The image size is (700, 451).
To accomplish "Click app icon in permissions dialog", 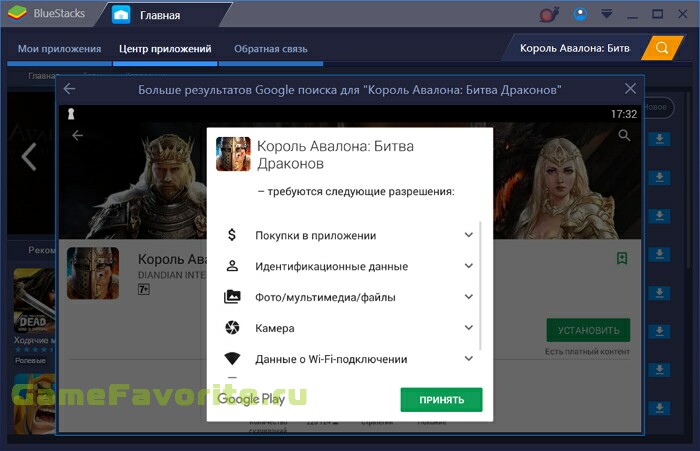I will 233,154.
